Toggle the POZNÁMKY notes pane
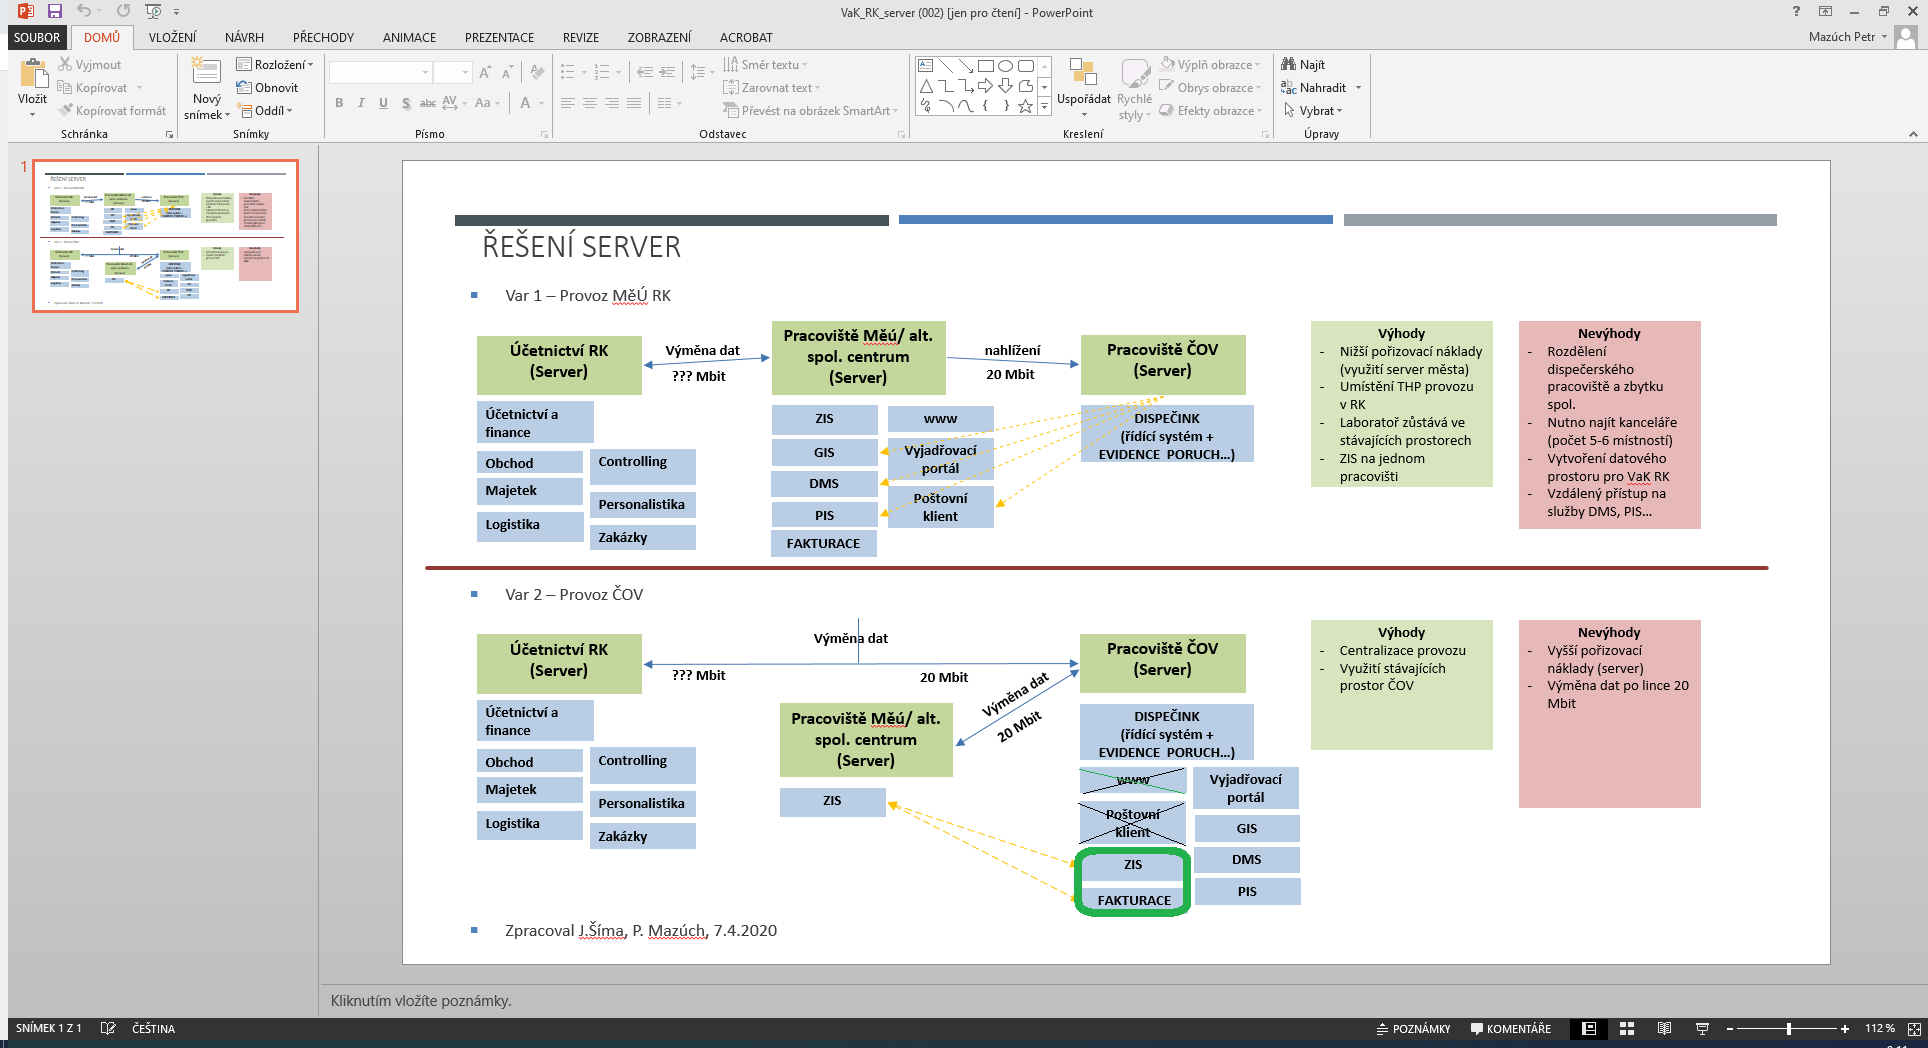 tap(1413, 1028)
